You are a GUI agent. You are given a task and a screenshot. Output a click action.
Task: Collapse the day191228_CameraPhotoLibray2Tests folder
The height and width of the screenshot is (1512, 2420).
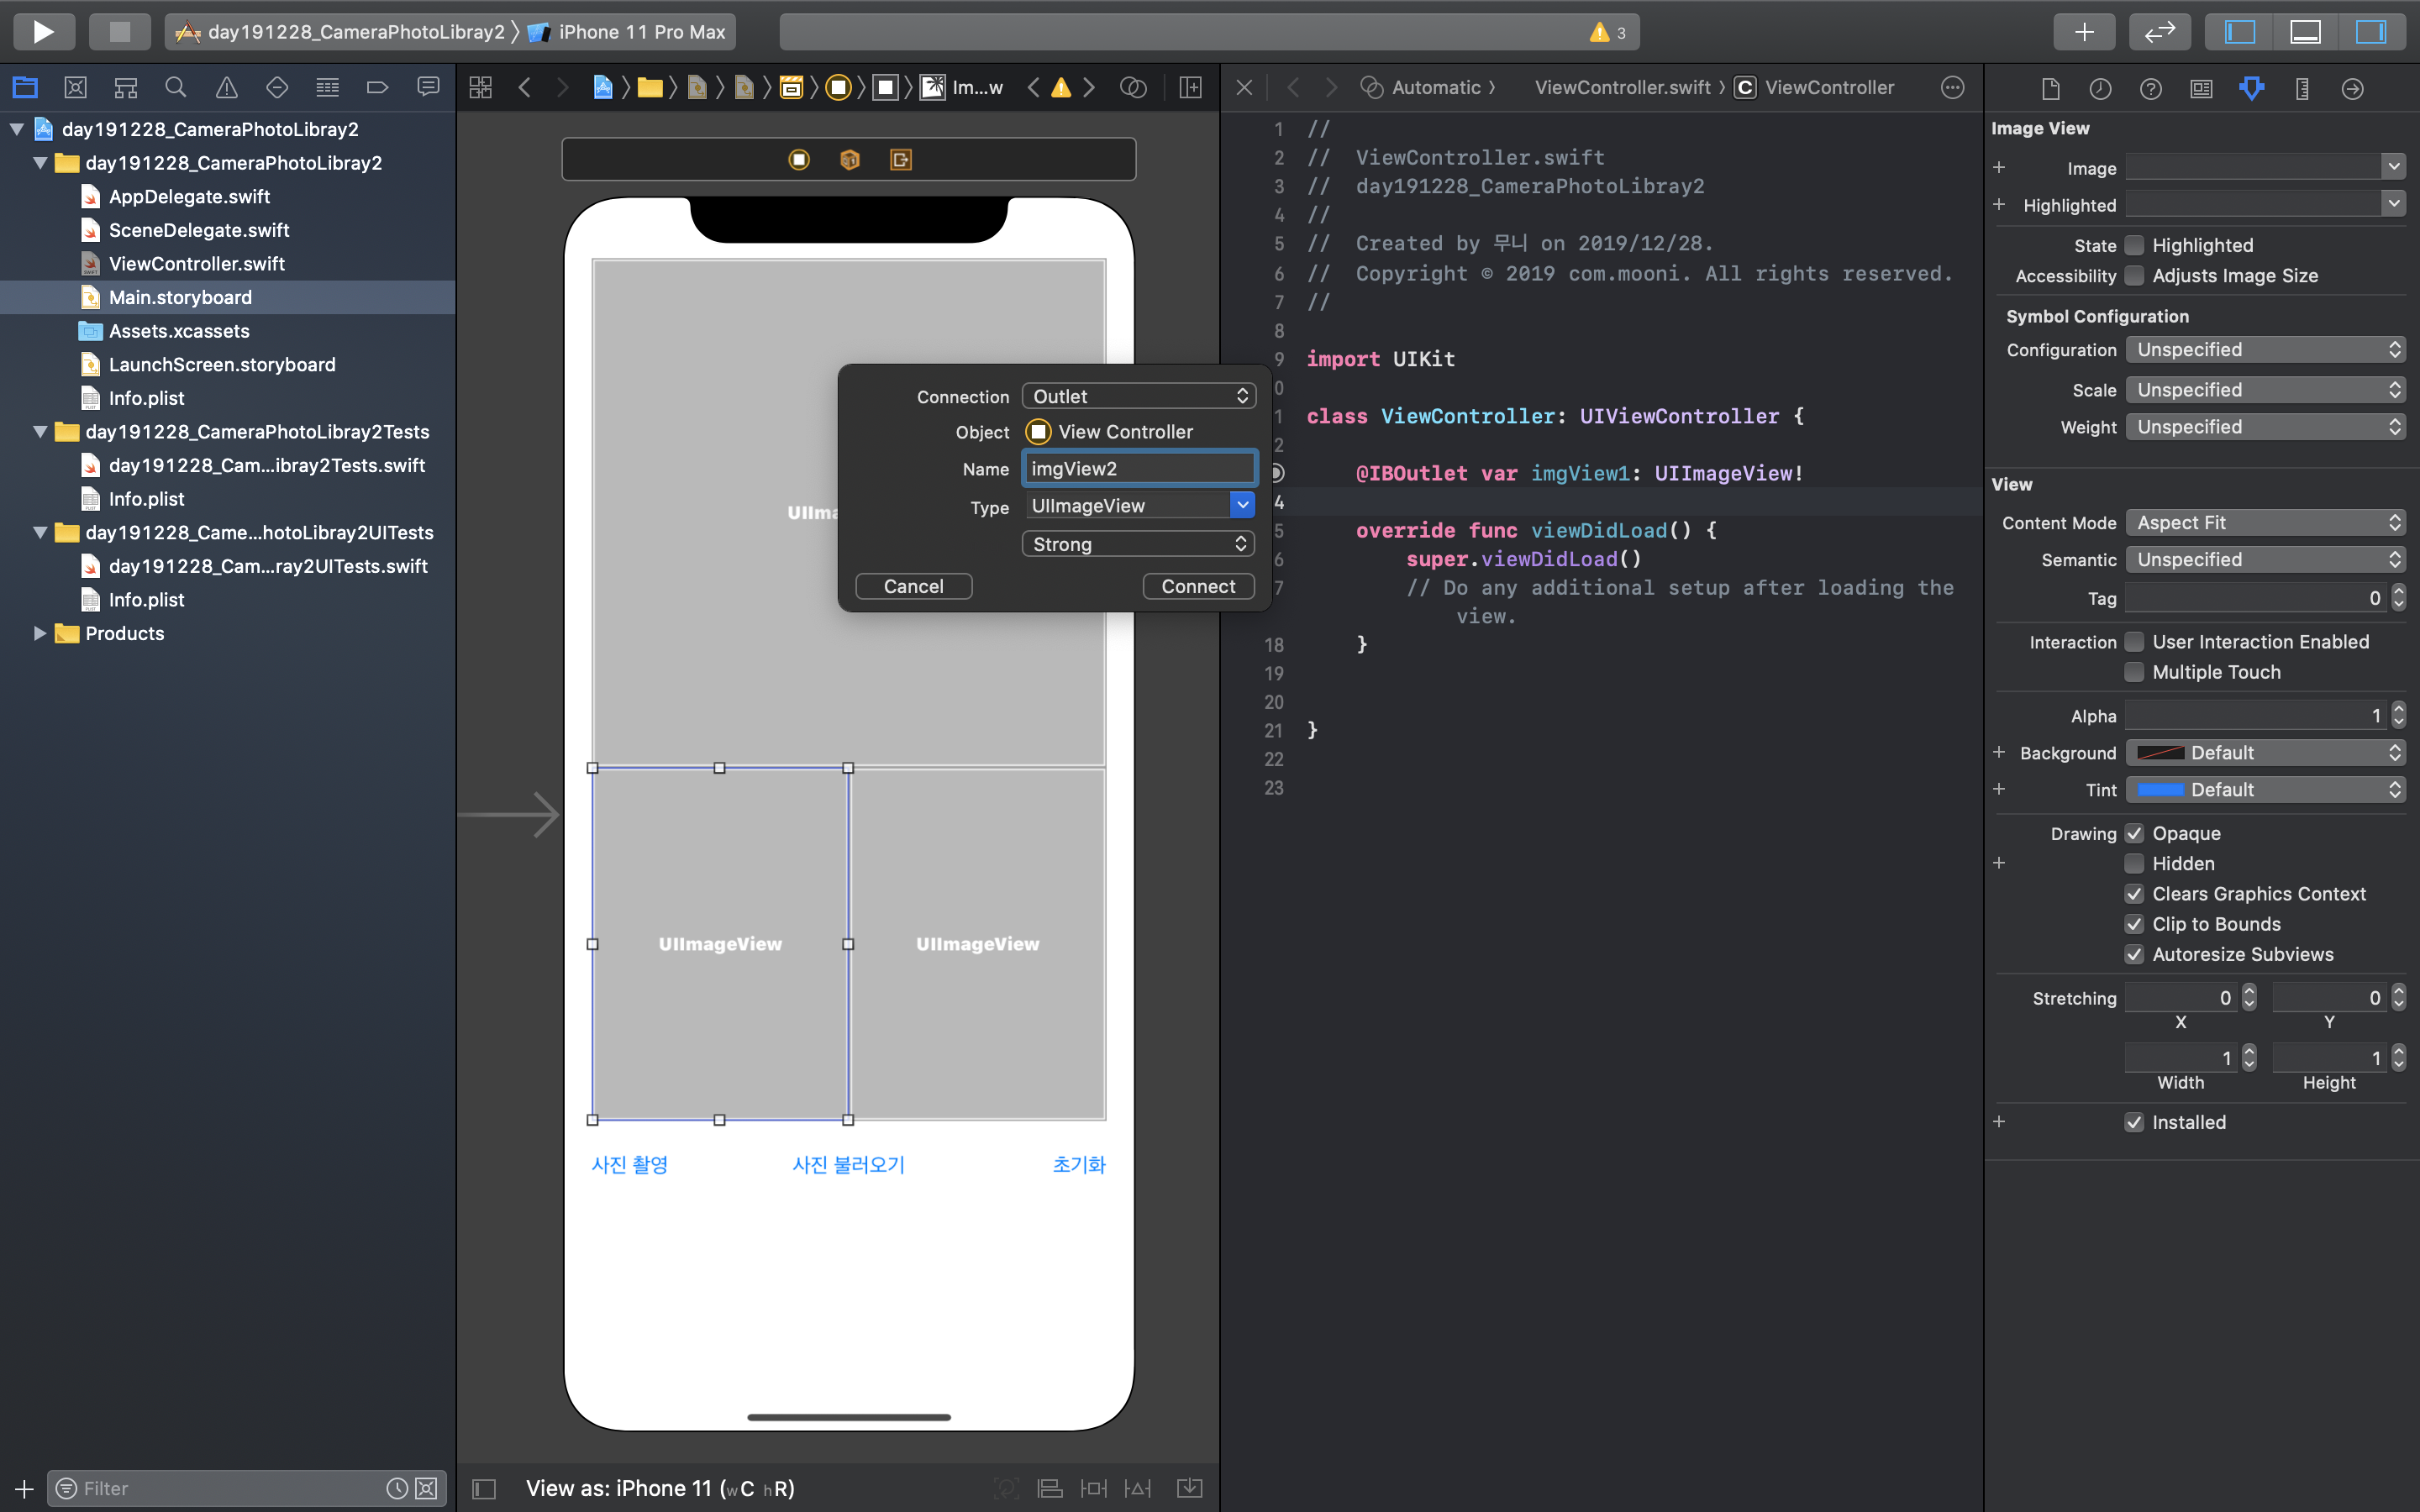click(40, 432)
